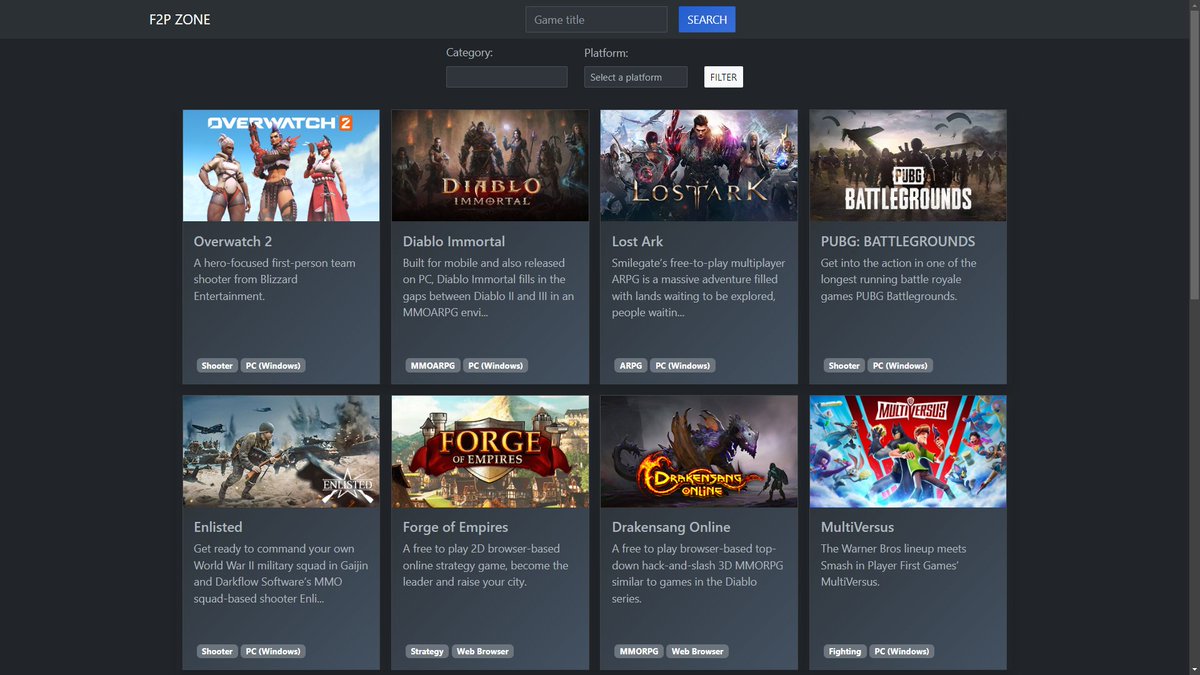
Task: Open the PUBG Battlegrounds cover image
Action: coord(908,166)
